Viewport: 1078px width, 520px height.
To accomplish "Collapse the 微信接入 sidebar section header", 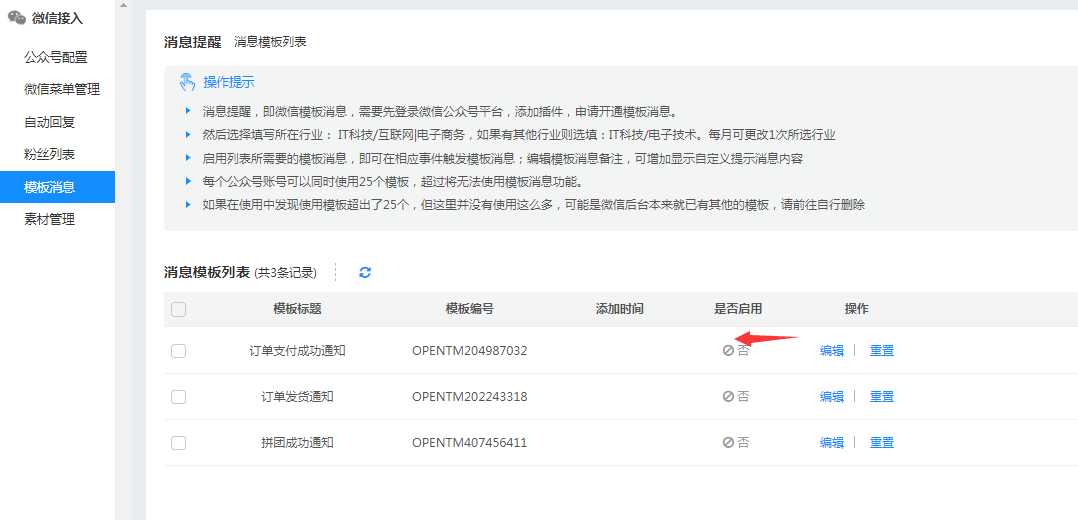I will pos(57,18).
